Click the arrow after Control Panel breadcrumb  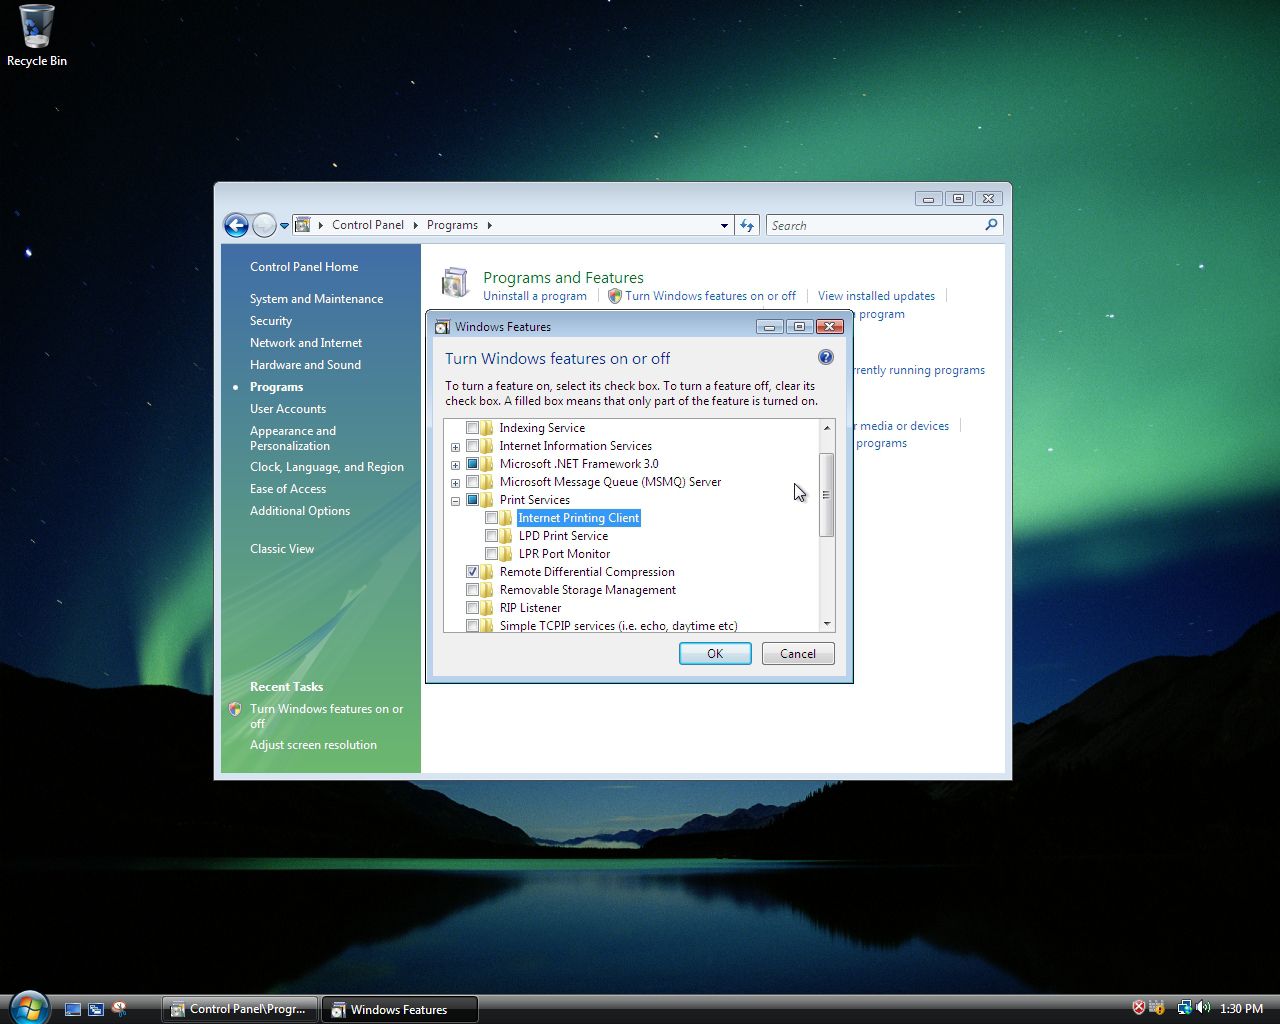[x=415, y=225]
